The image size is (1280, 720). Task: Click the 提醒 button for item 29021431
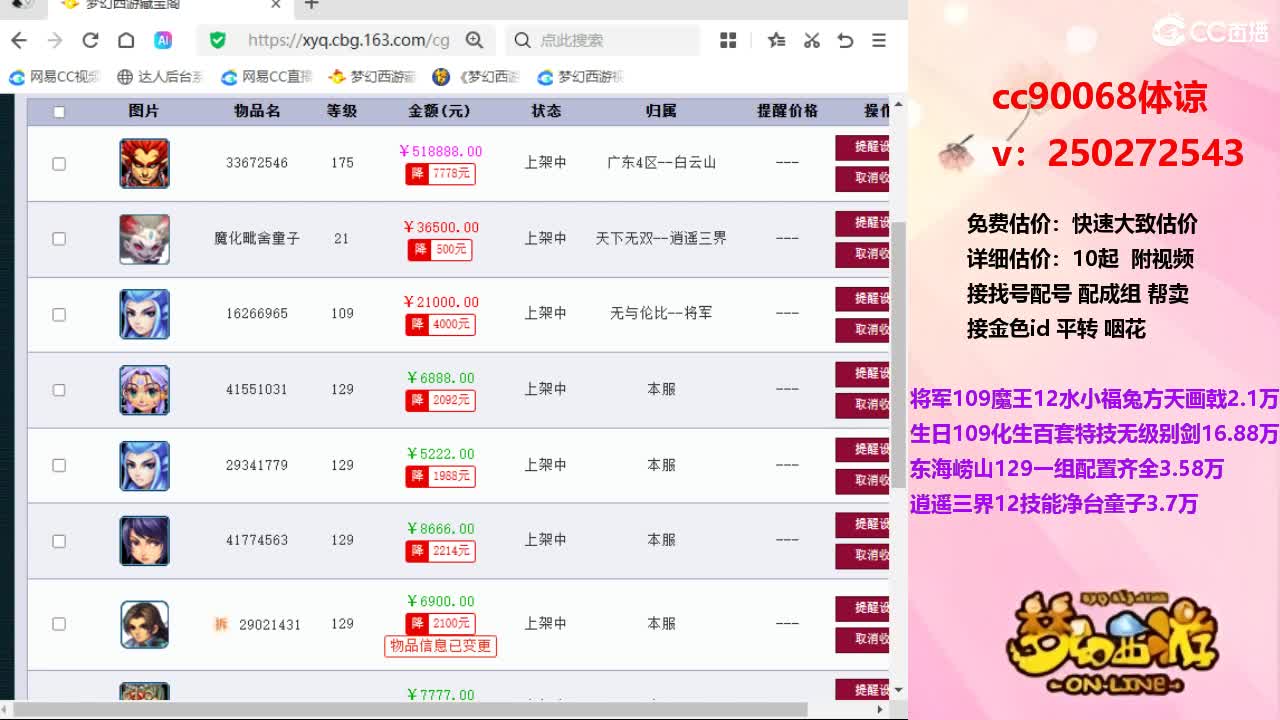(x=862, y=608)
